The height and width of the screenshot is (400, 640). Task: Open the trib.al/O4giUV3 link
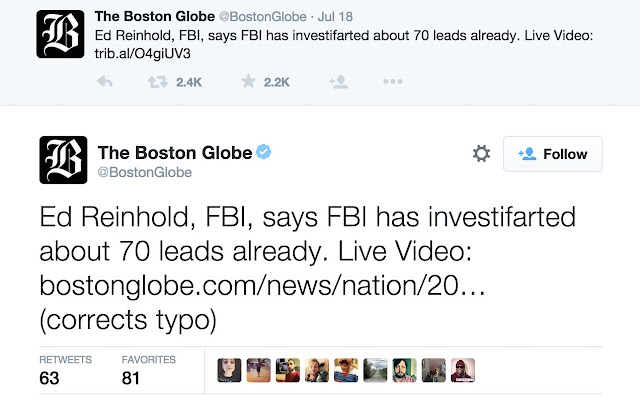tap(142, 53)
